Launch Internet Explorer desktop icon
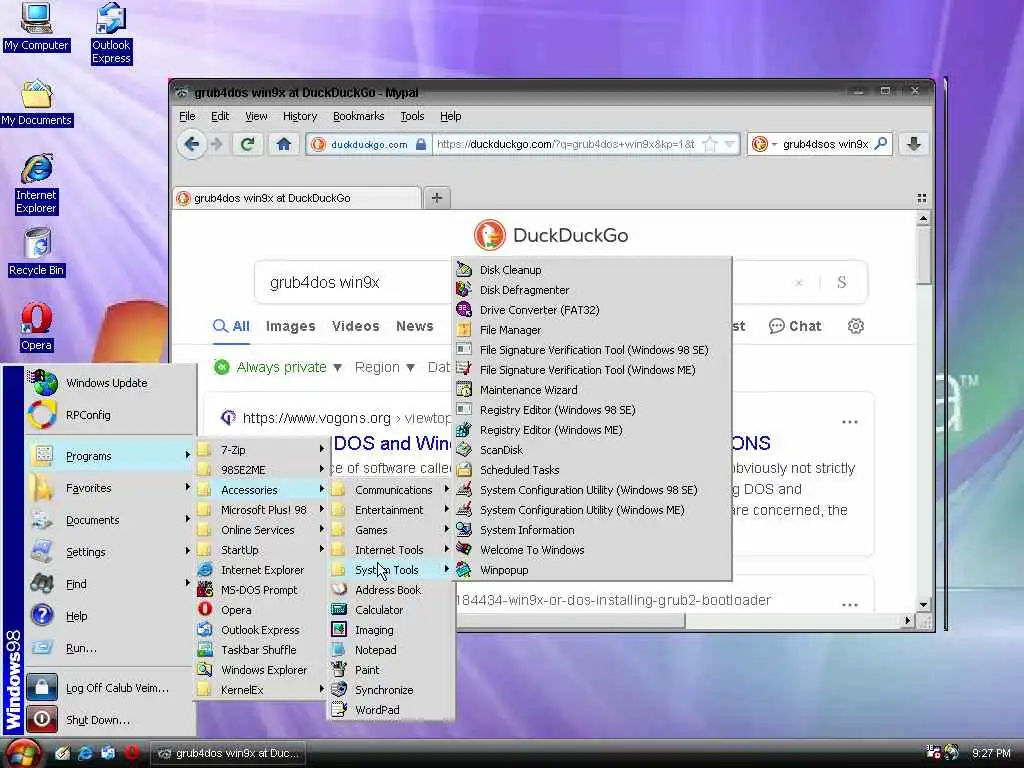1024x768 pixels. click(x=37, y=184)
